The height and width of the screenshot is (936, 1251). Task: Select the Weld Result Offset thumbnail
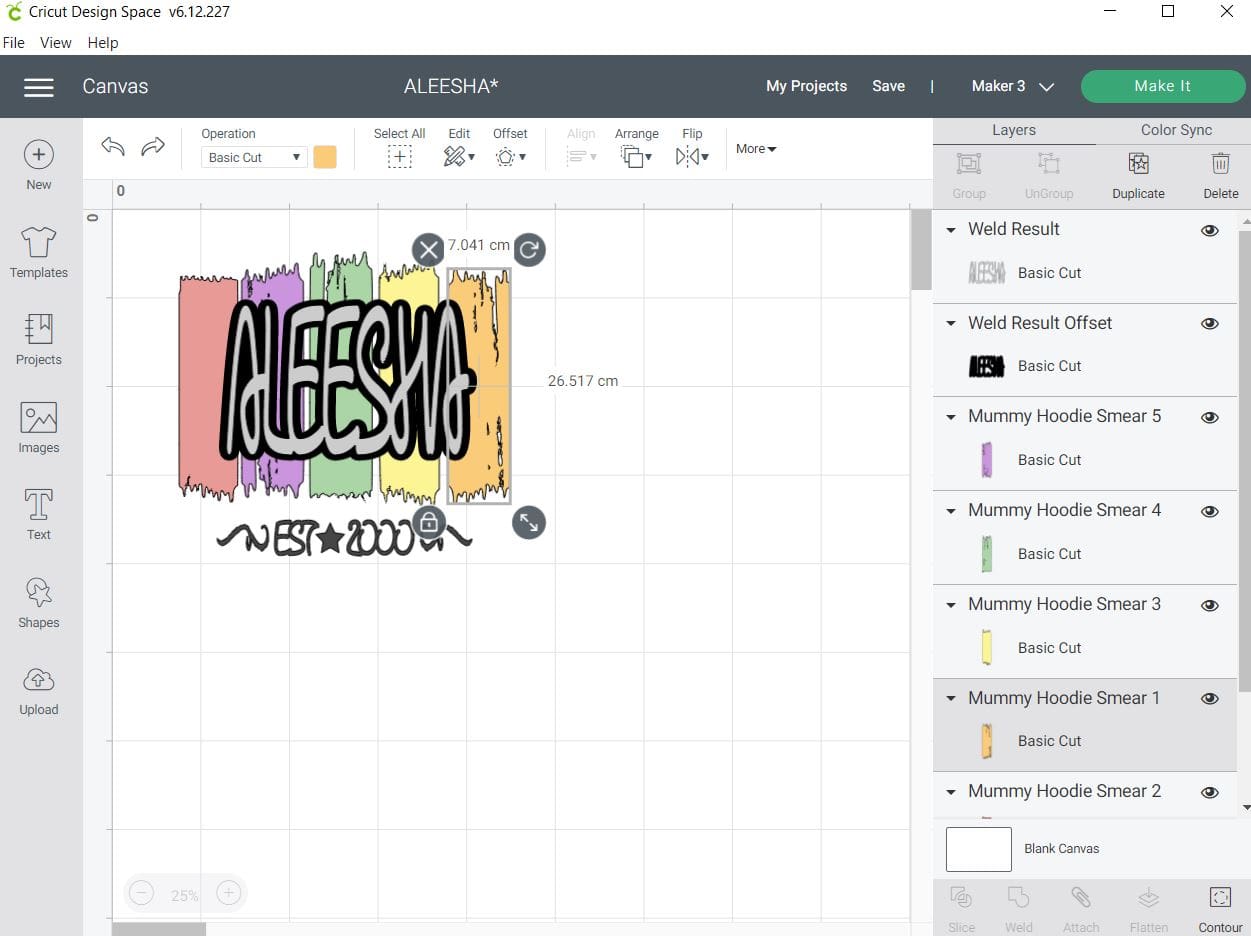coord(986,366)
